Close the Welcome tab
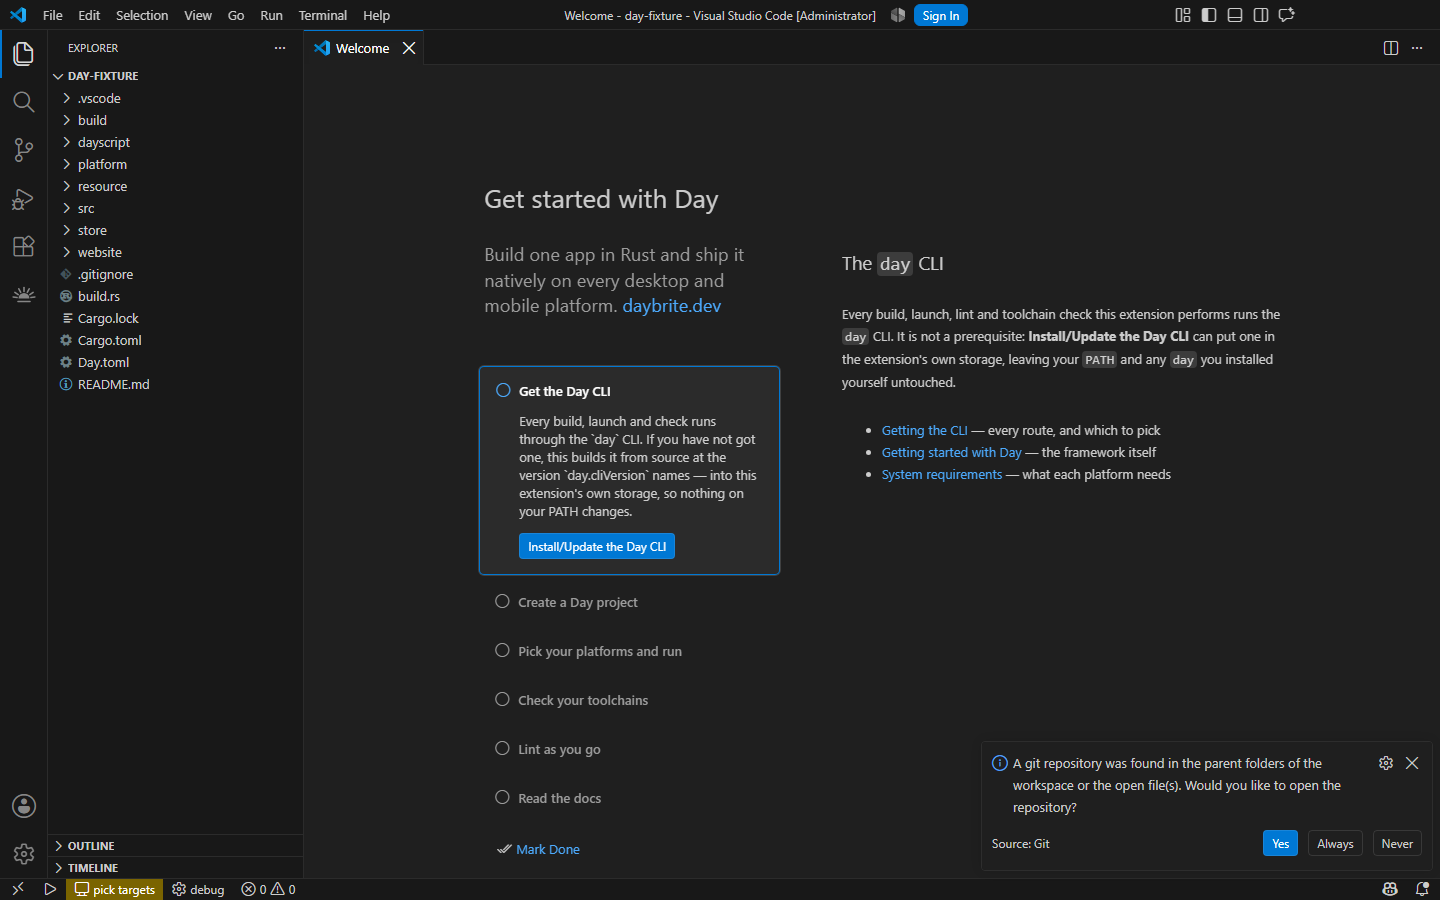1440x900 pixels. [x=409, y=48]
